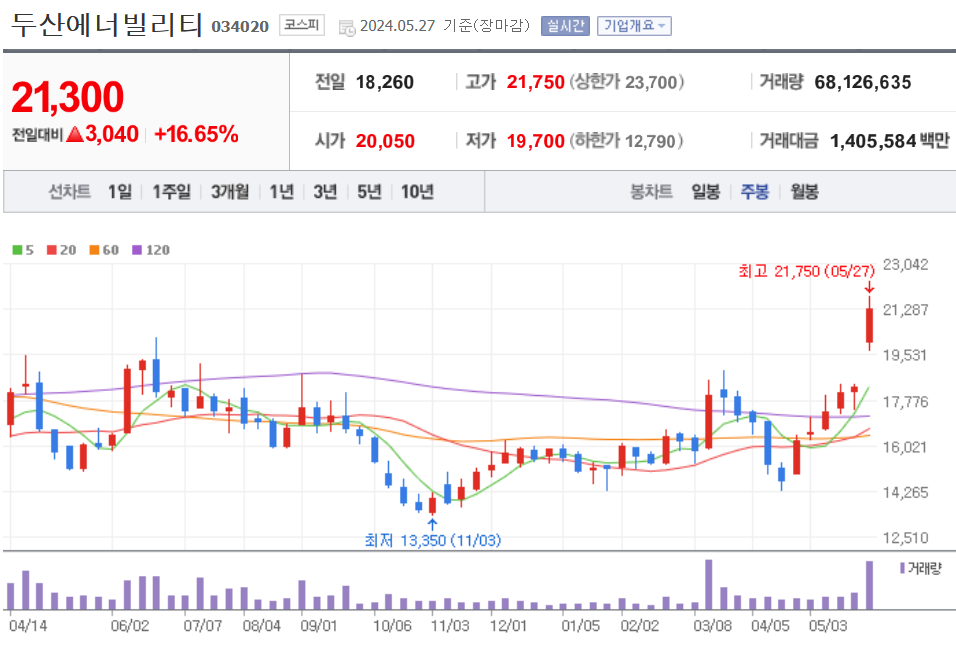Viewport: 956px width, 654px height.
Task: Click the calendar icon beside 2024.05.27
Action: (347, 27)
